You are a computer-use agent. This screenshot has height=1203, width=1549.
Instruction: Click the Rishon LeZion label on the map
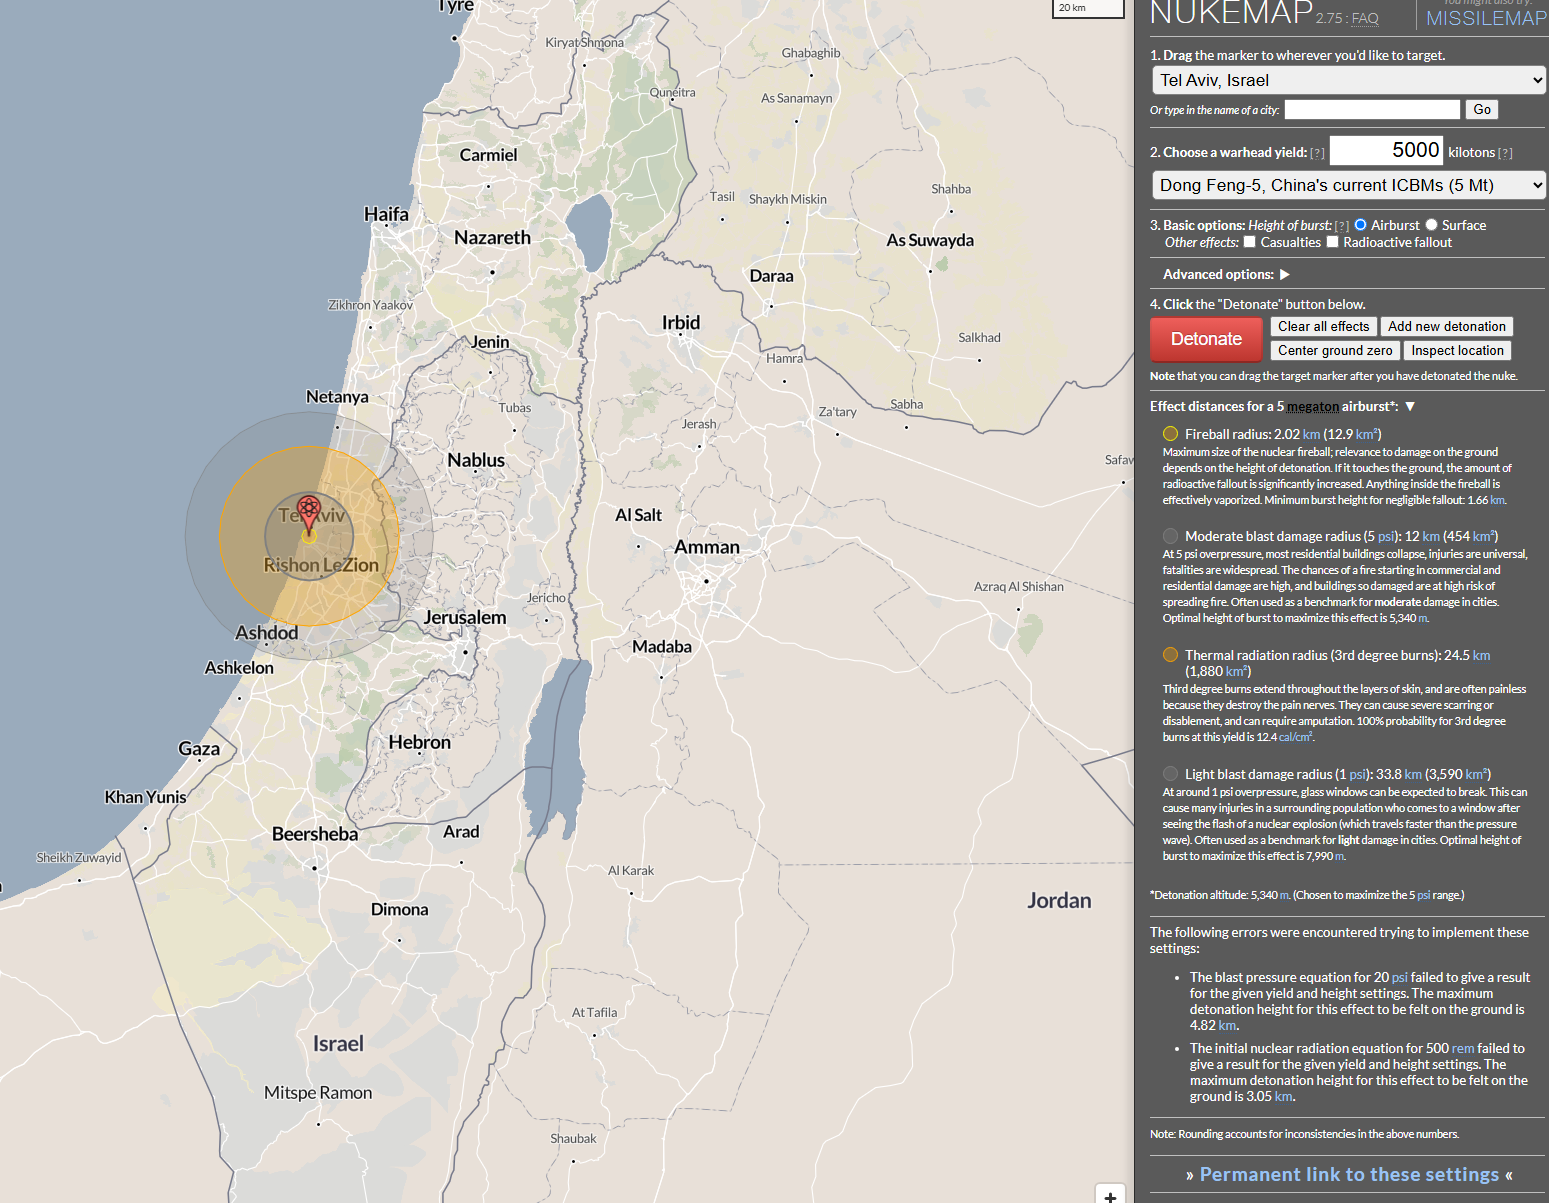[321, 565]
